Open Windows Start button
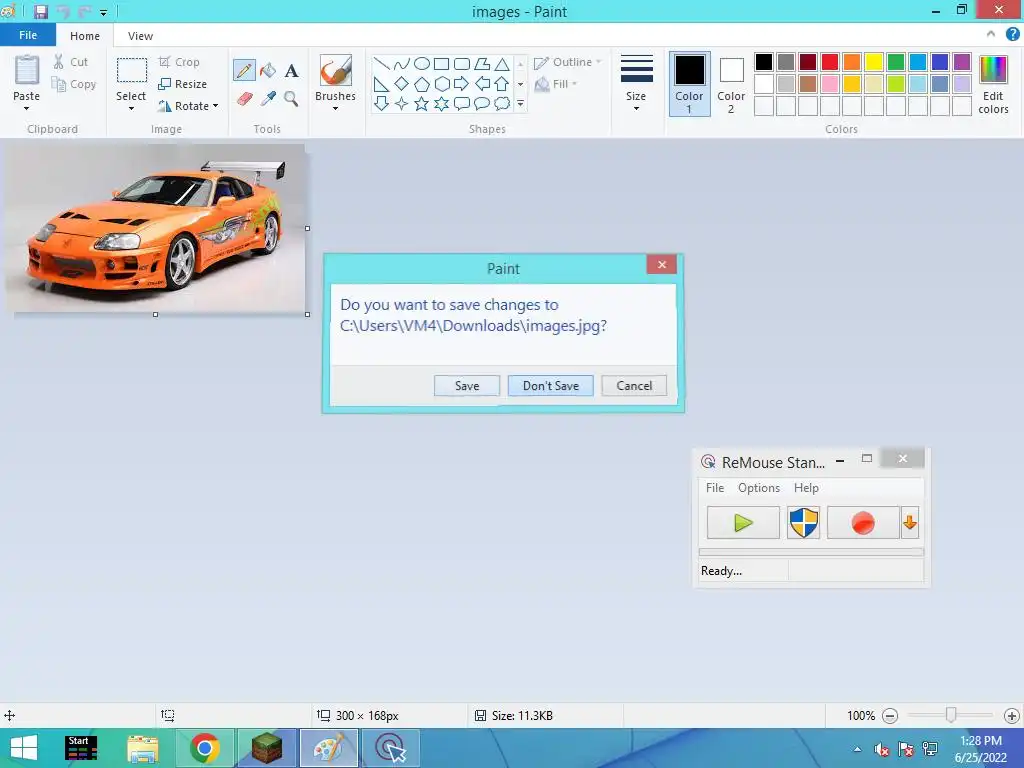Image resolution: width=1024 pixels, height=768 pixels. tap(24, 748)
